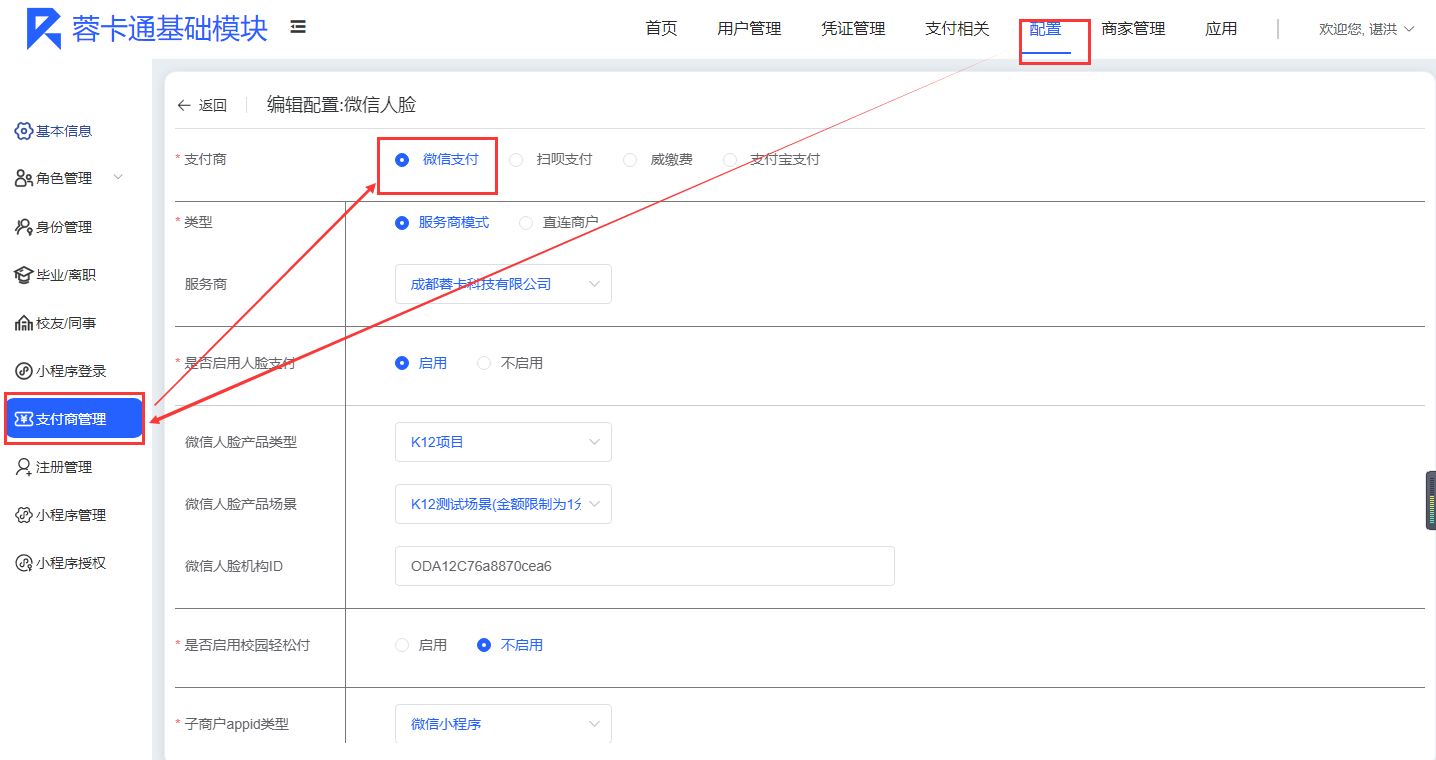Image resolution: width=1436 pixels, height=760 pixels.
Task: Click the 校友/同事 sidebar icon
Action: click(x=24, y=323)
